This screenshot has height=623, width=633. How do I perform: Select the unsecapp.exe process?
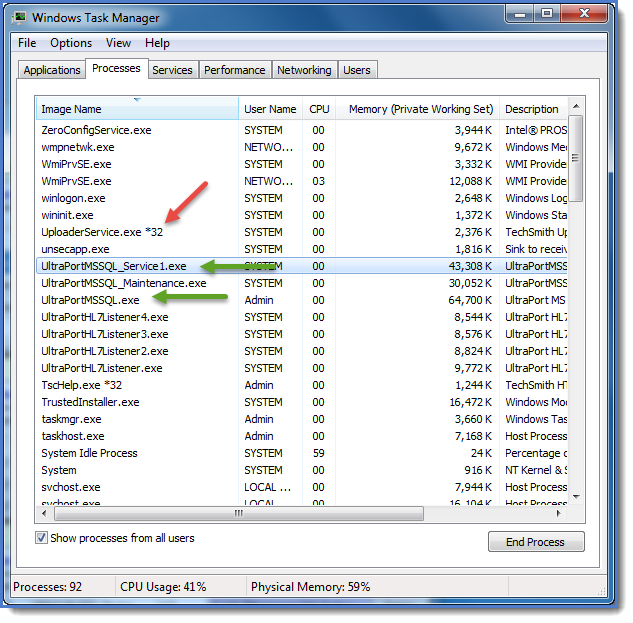(302, 249)
